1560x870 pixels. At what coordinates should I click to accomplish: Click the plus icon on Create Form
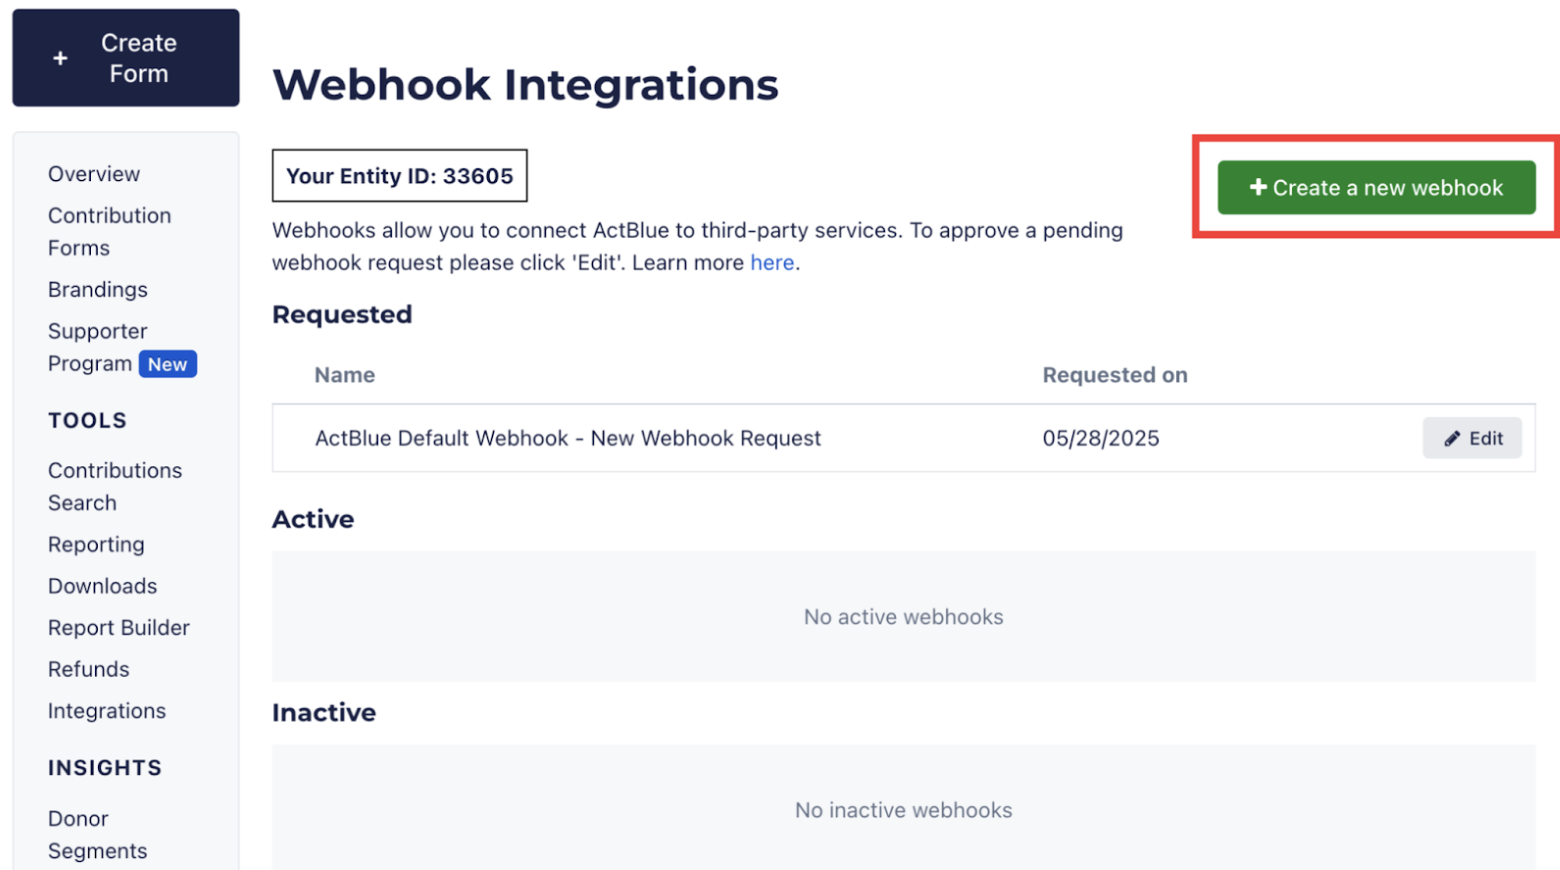pos(60,58)
